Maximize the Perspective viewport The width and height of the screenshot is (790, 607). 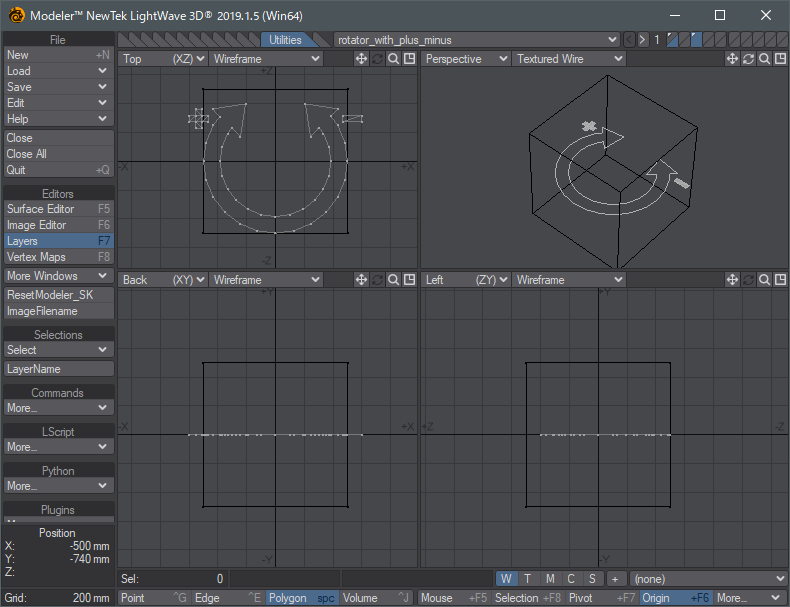(780, 59)
